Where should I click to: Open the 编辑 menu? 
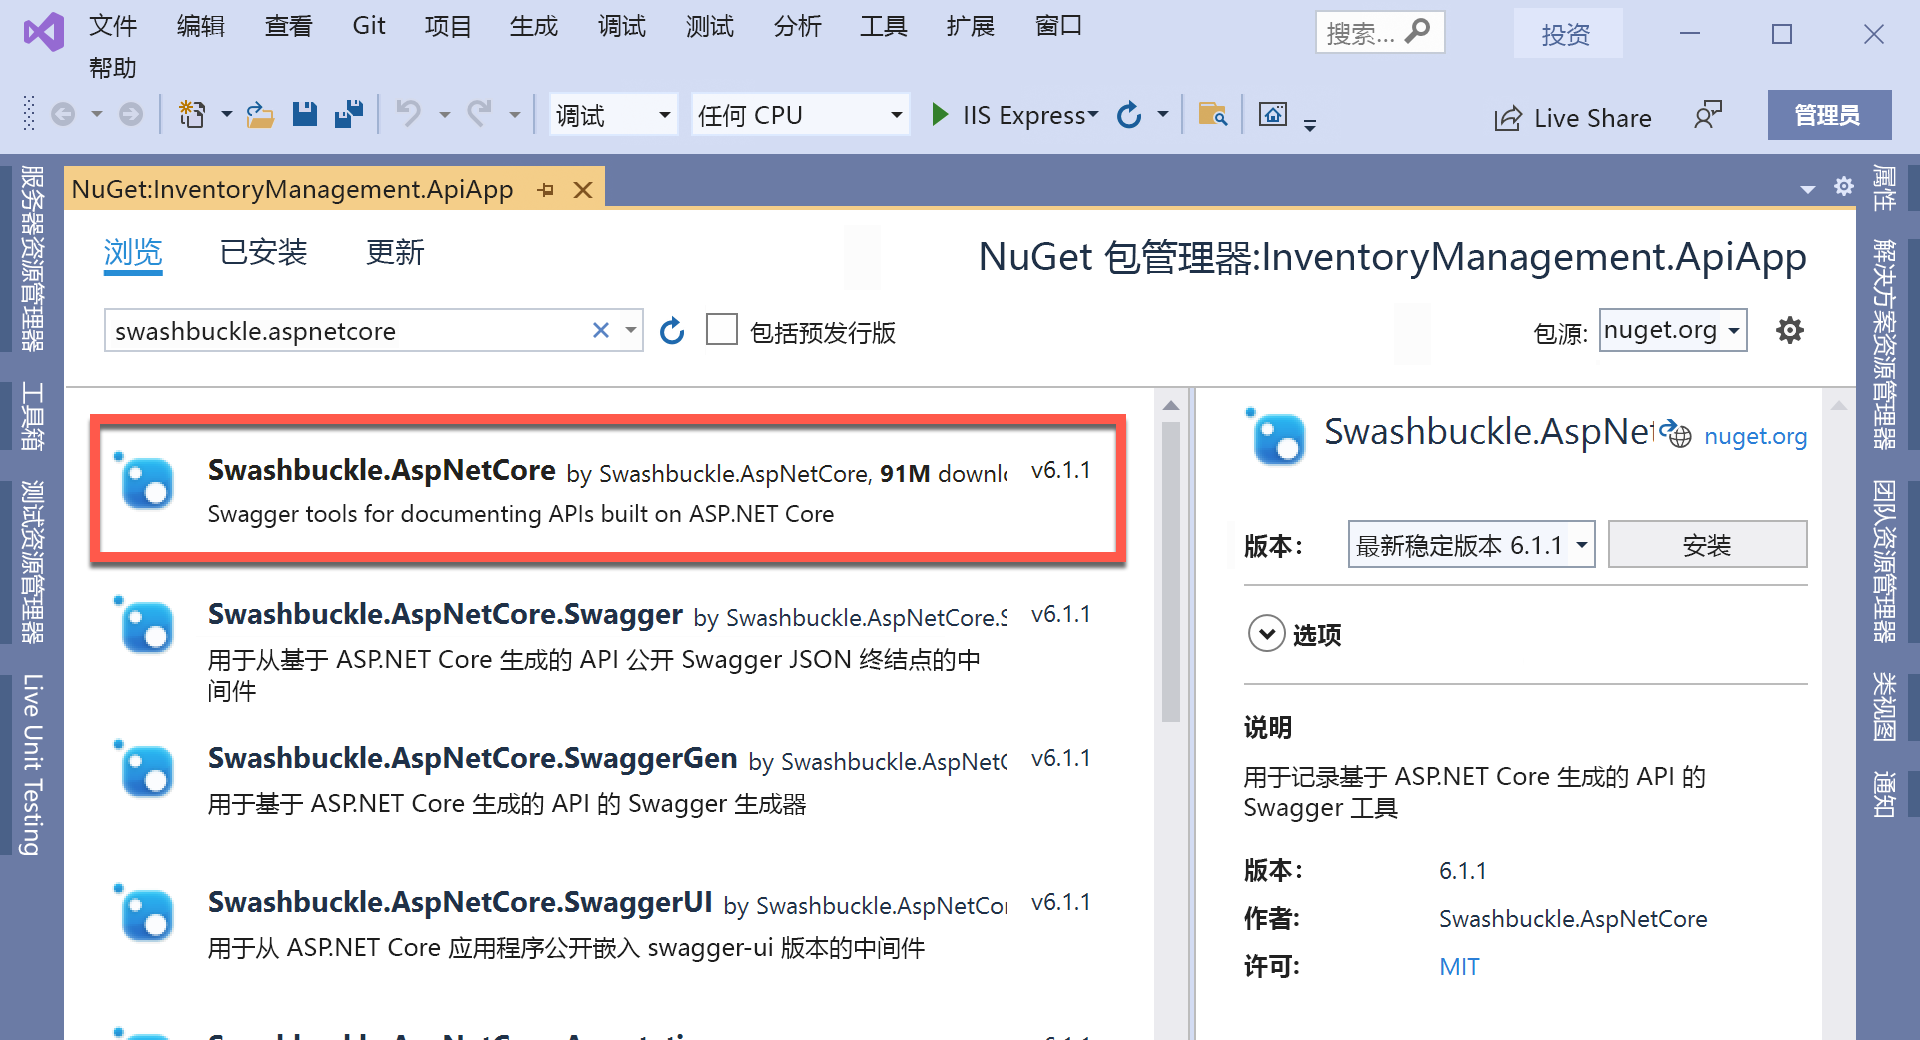201,26
